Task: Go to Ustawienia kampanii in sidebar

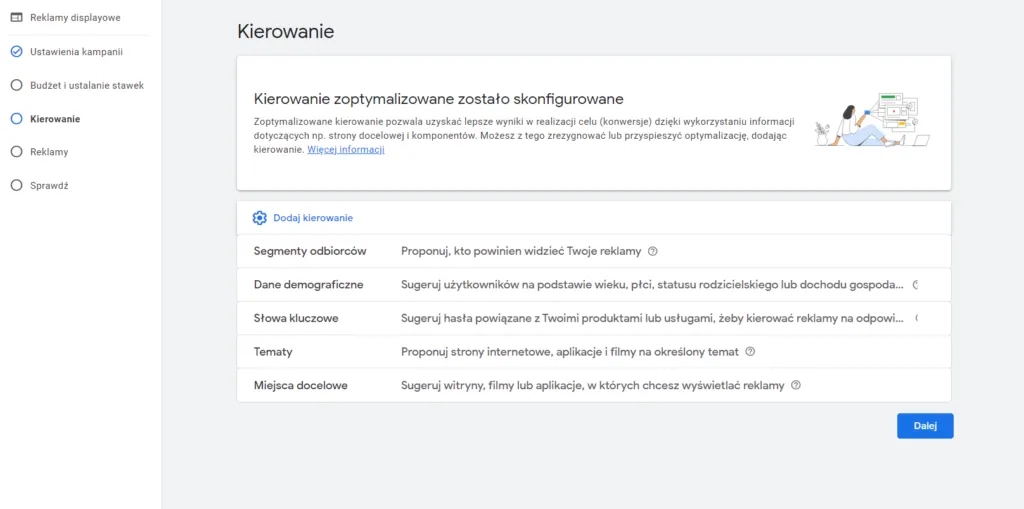Action: 76,52
